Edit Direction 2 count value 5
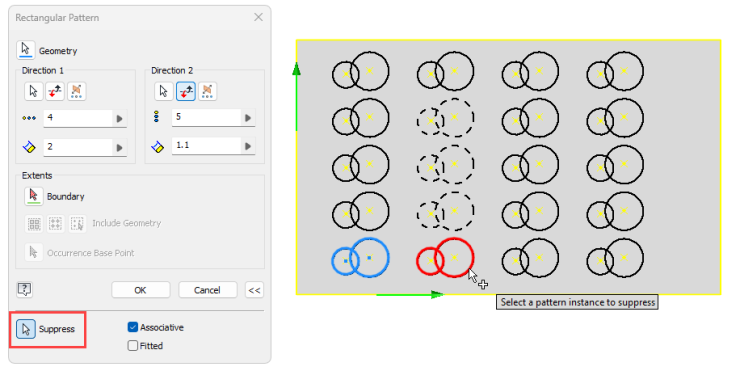The height and width of the screenshot is (371, 740). pyautogui.click(x=207, y=117)
